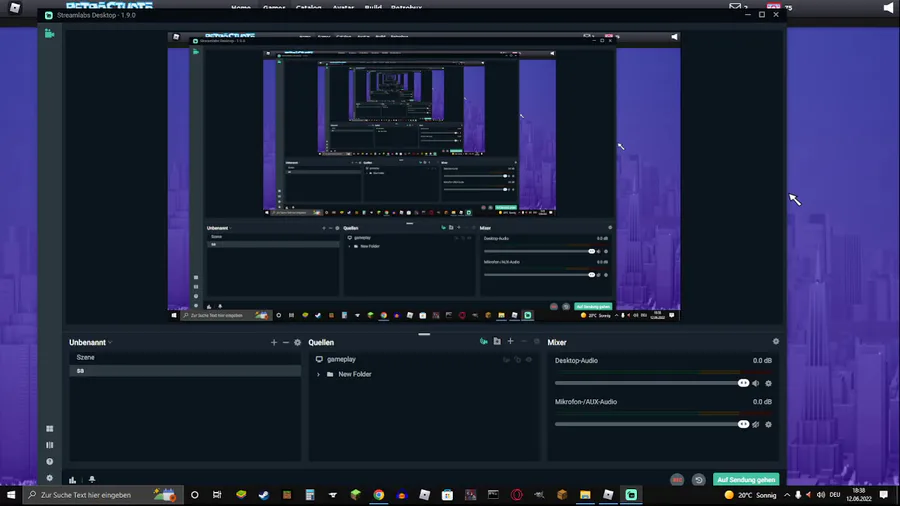Open Mixer advanced settings gear
Screen dimensions: 900x506
775,341
